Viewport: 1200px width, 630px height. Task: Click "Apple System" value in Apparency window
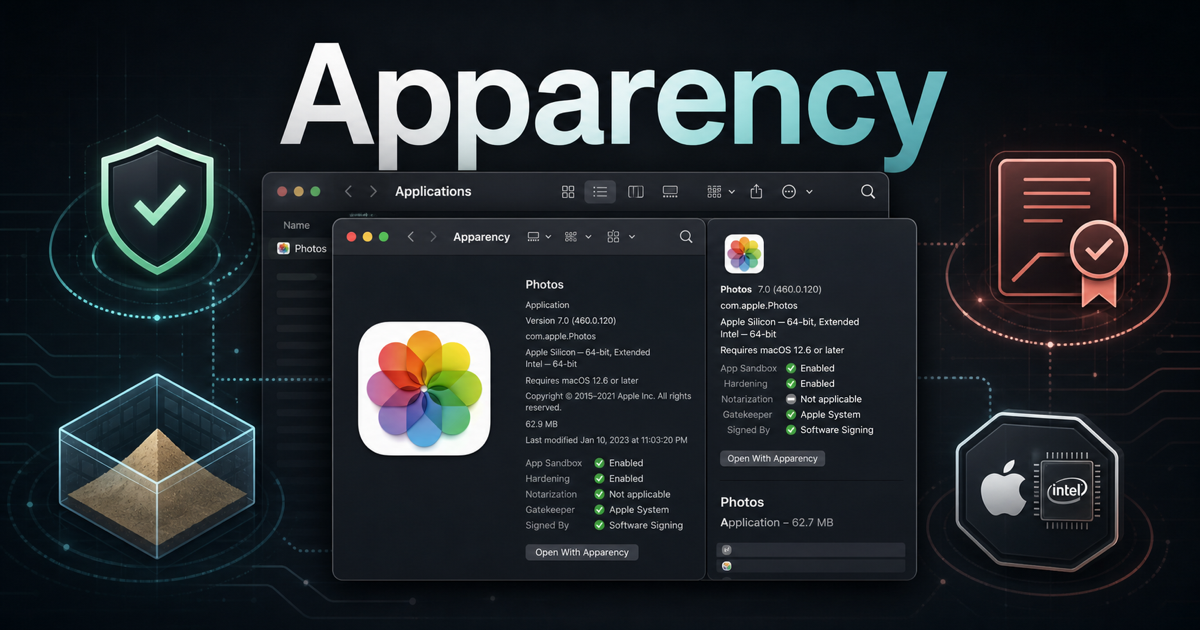(x=639, y=510)
